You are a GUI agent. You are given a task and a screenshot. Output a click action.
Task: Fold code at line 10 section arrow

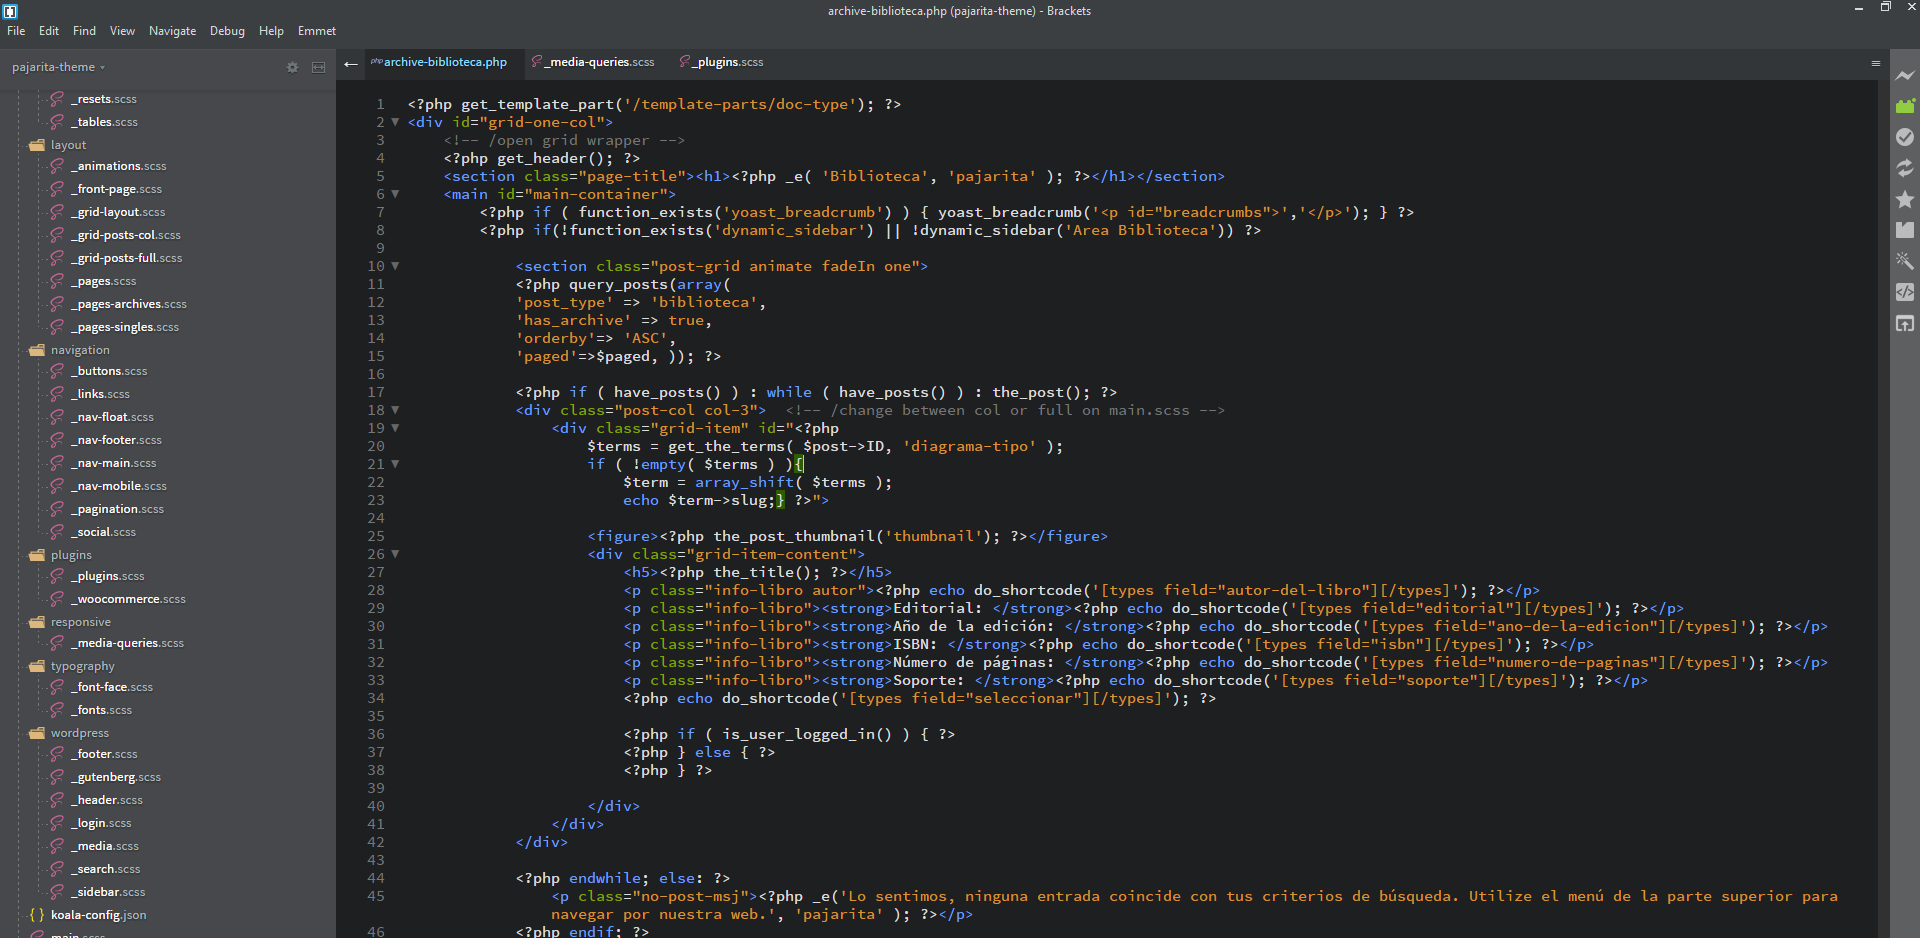395,266
